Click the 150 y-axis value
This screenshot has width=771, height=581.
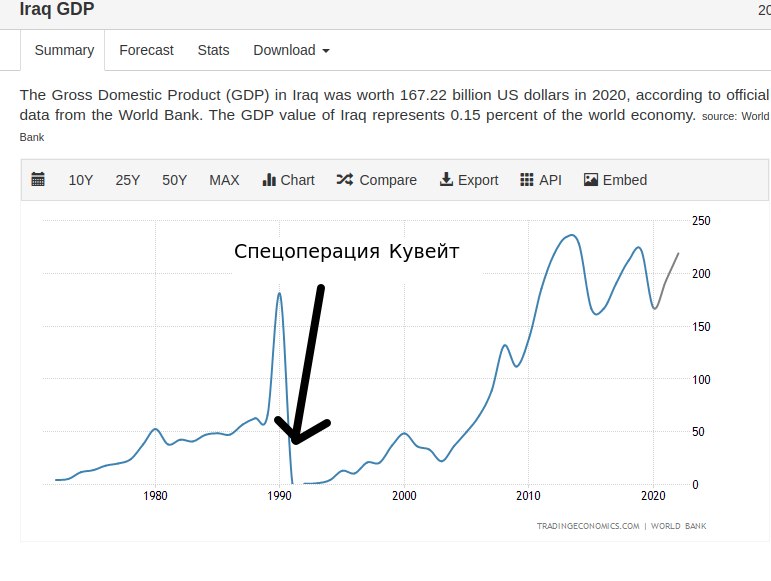701,326
